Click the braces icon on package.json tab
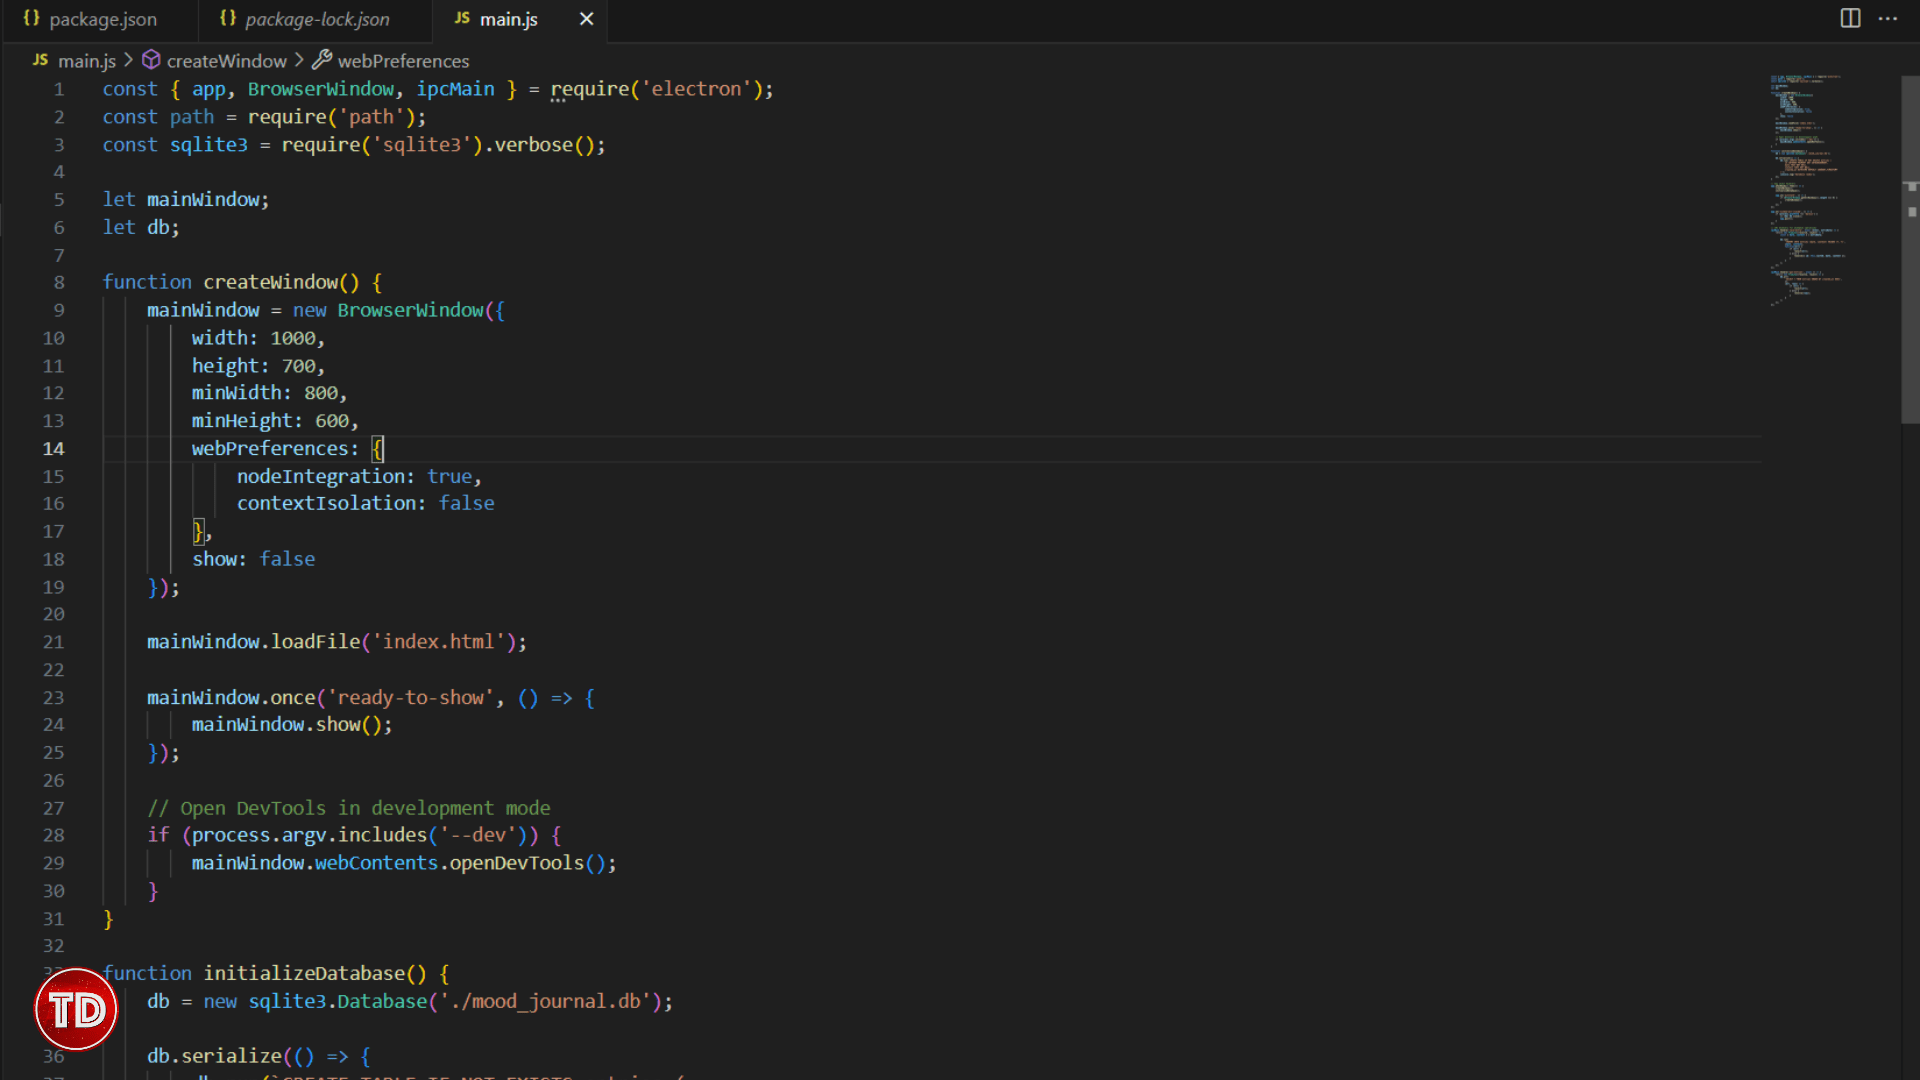This screenshot has width=1920, height=1080. 32,18
